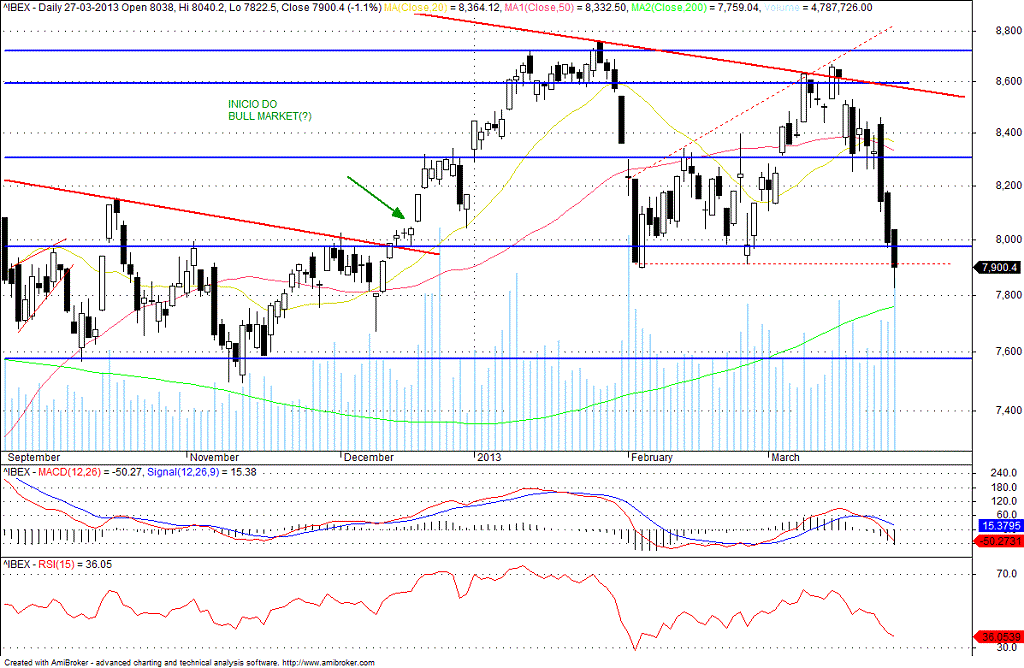Click the 8,000 price axis label

tap(1008, 239)
